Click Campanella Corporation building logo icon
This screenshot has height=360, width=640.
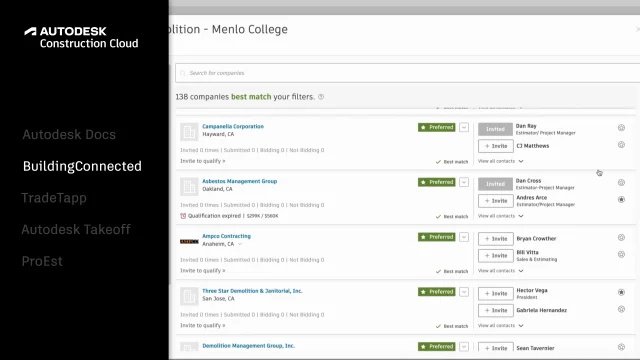pyautogui.click(x=189, y=132)
